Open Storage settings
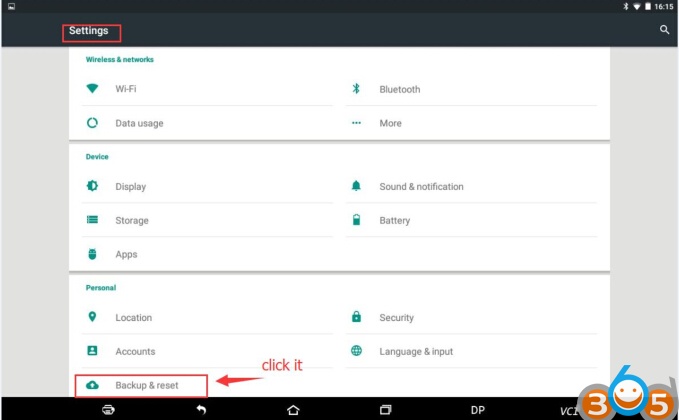Viewport: 679px width, 420px height. tap(207, 220)
